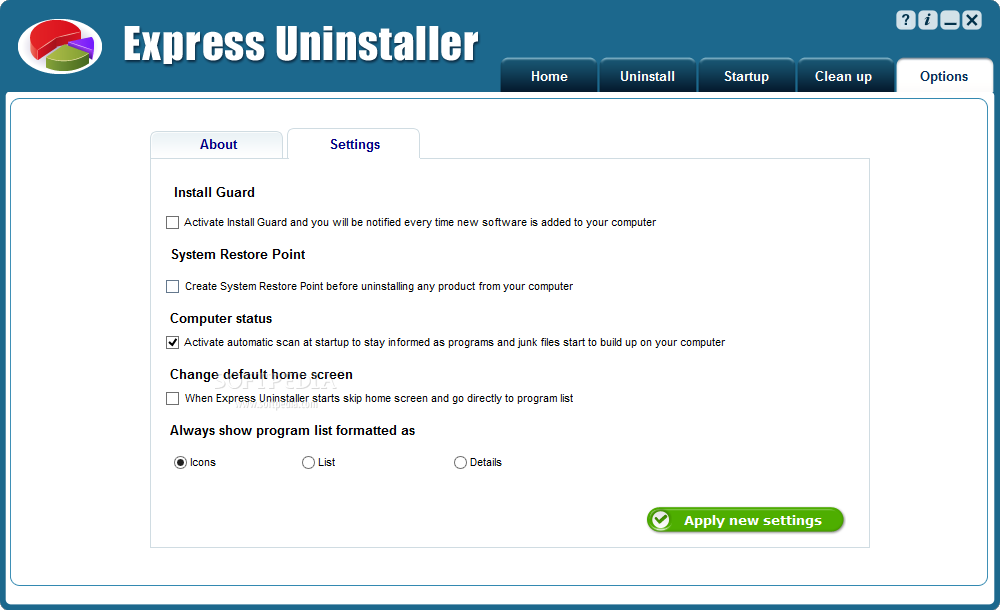Uncheck automatic scan at startup
The height and width of the screenshot is (610, 1000).
[x=172, y=343]
